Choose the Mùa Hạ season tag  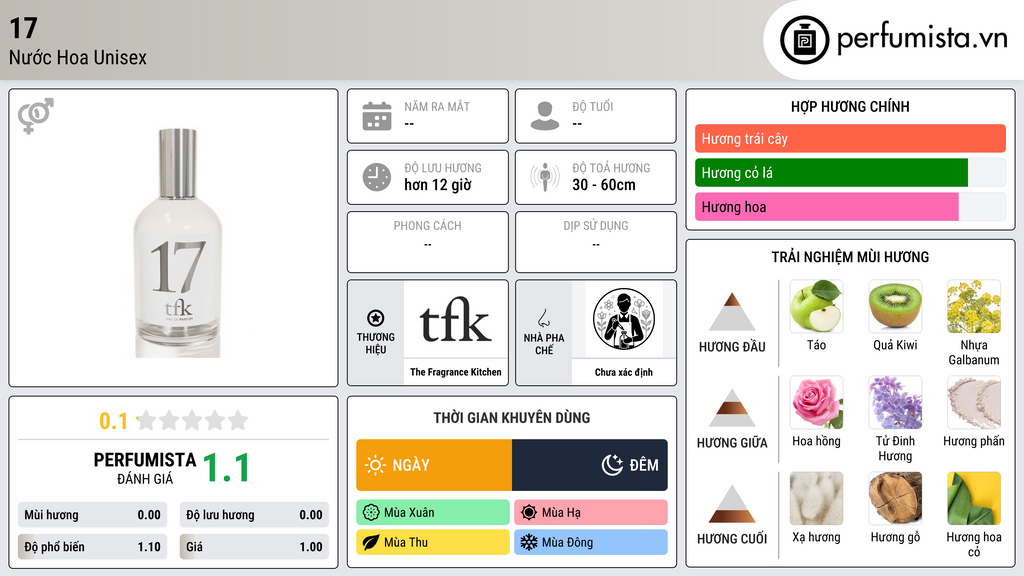[x=591, y=513]
